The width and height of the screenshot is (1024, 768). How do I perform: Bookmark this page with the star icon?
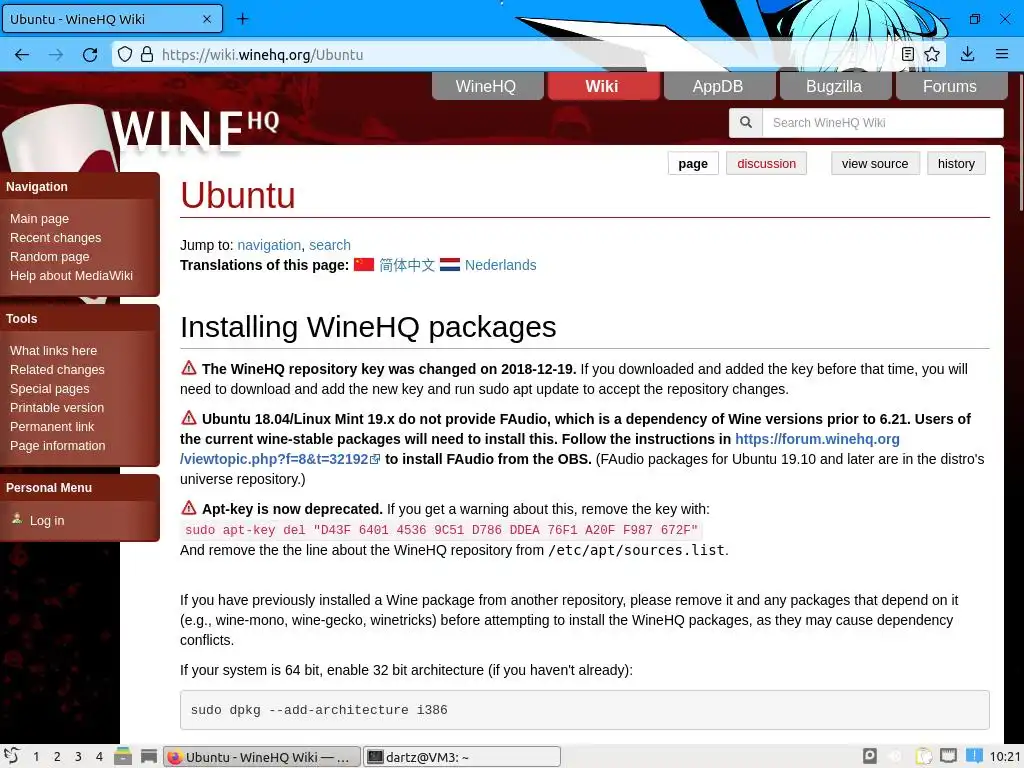[x=932, y=54]
